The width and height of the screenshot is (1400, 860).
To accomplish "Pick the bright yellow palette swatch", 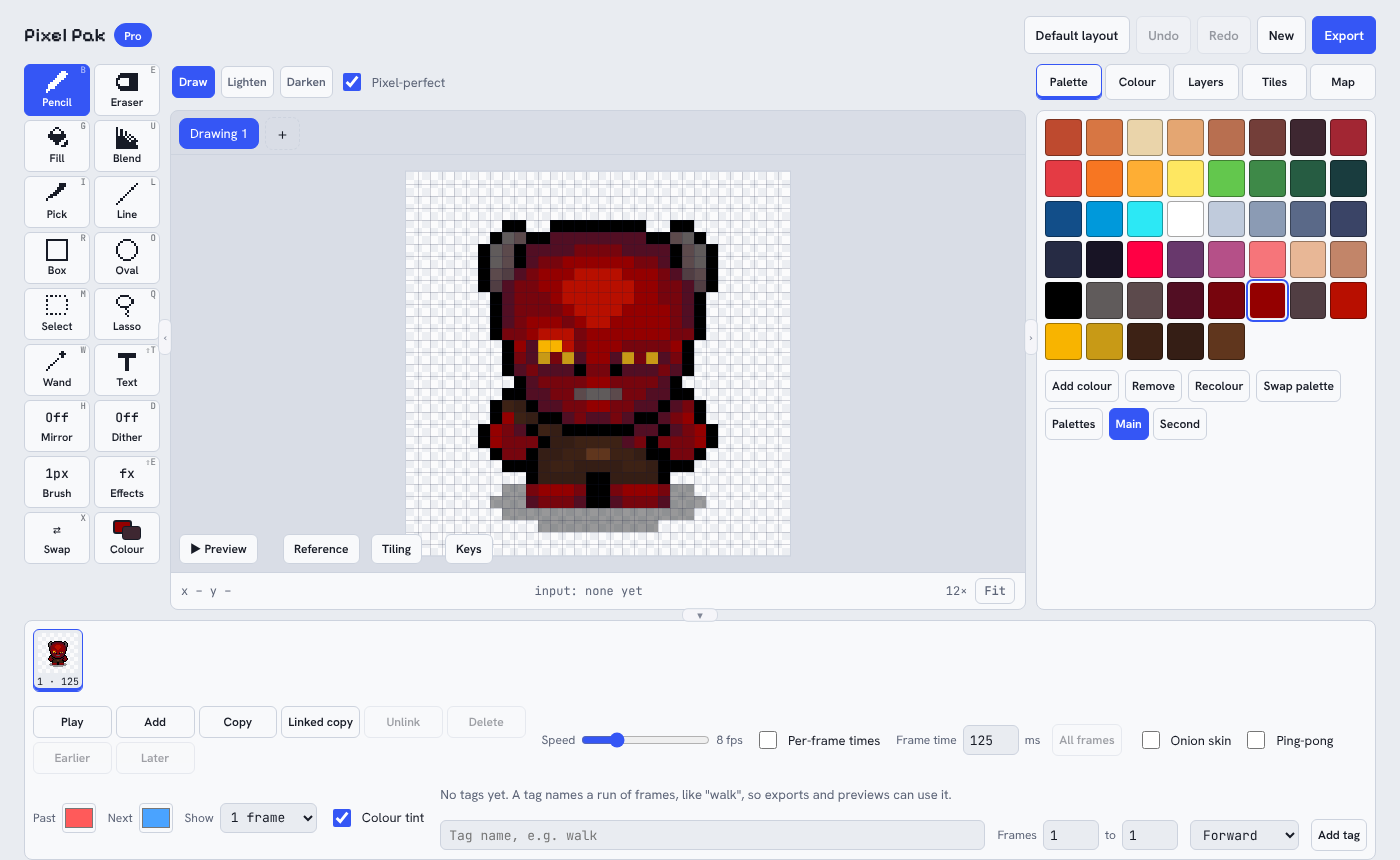I will click(1185, 178).
